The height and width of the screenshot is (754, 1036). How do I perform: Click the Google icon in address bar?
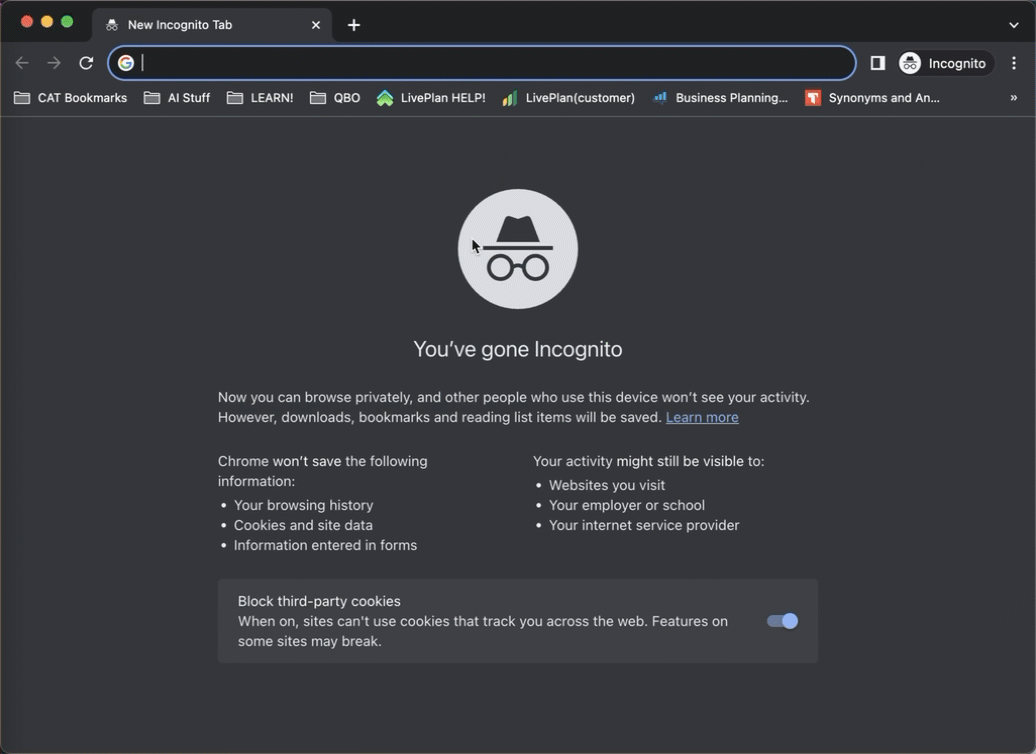(x=126, y=63)
